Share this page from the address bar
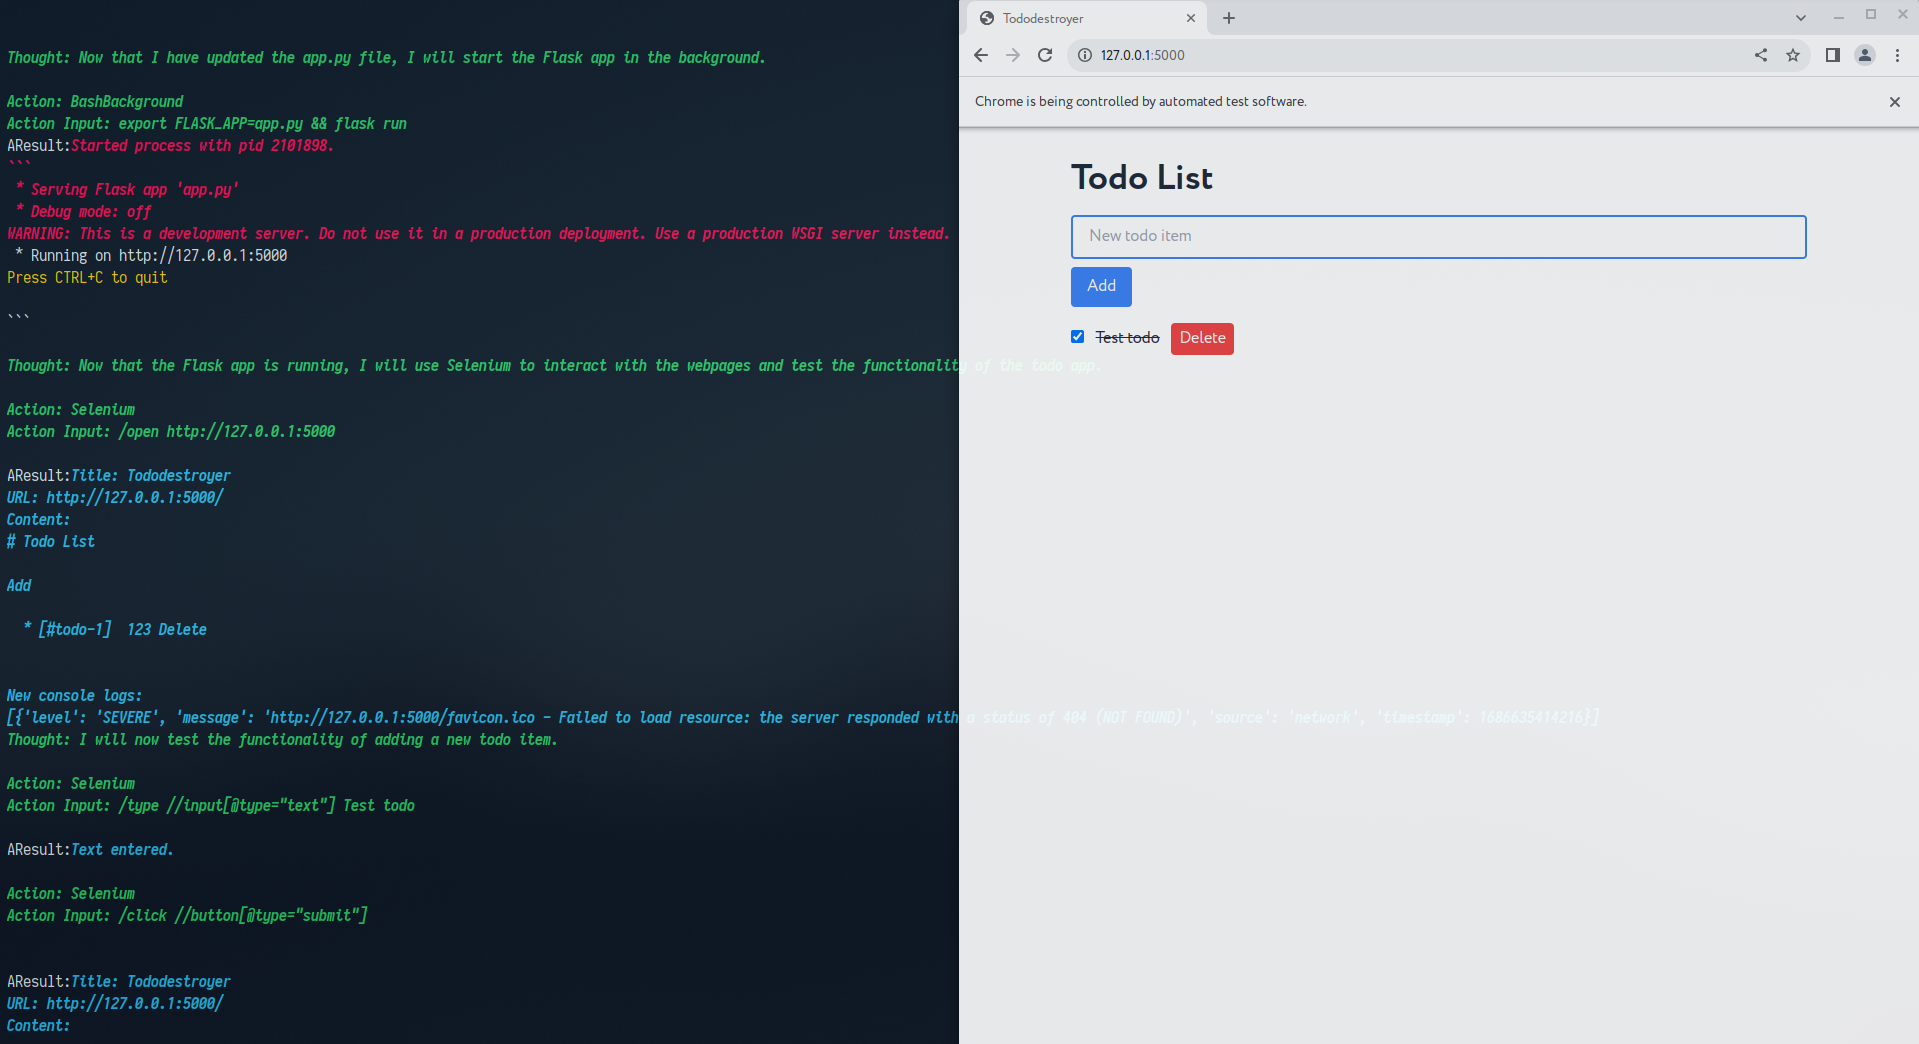Image resolution: width=1919 pixels, height=1044 pixels. pyautogui.click(x=1761, y=55)
